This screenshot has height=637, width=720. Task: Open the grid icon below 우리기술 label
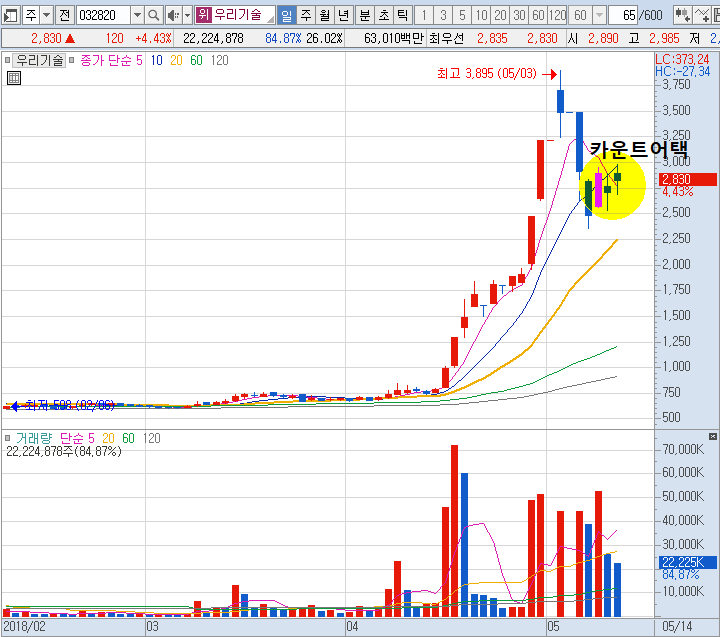[13, 77]
